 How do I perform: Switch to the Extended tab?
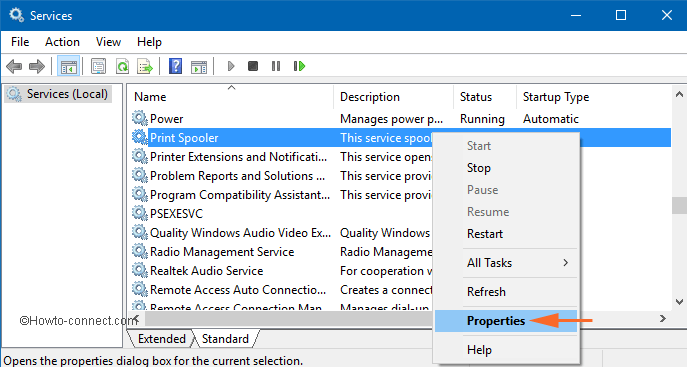162,339
